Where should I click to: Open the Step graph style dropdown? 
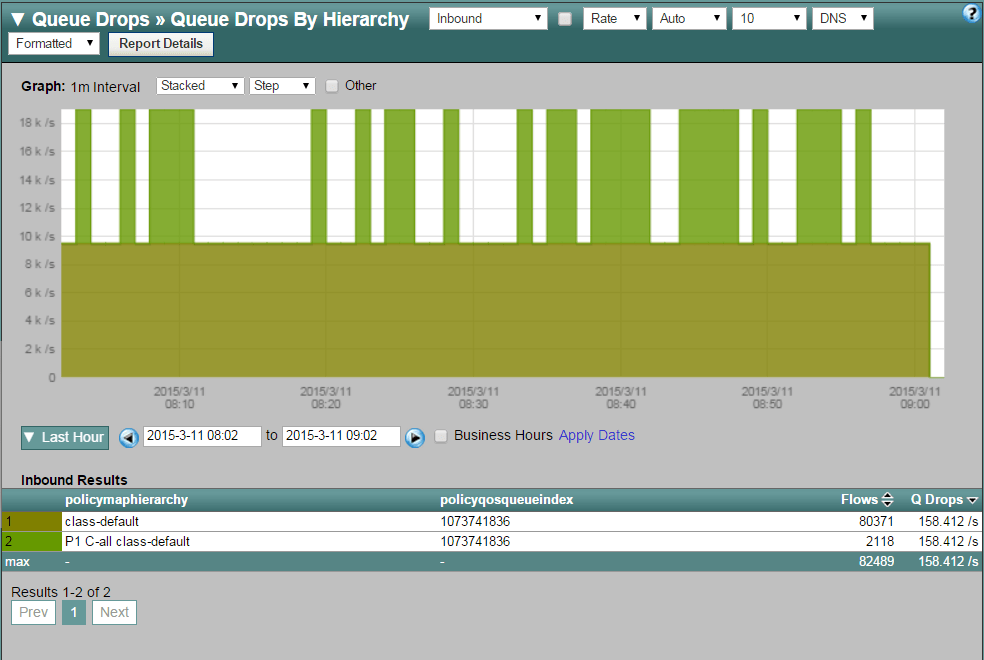tap(282, 86)
